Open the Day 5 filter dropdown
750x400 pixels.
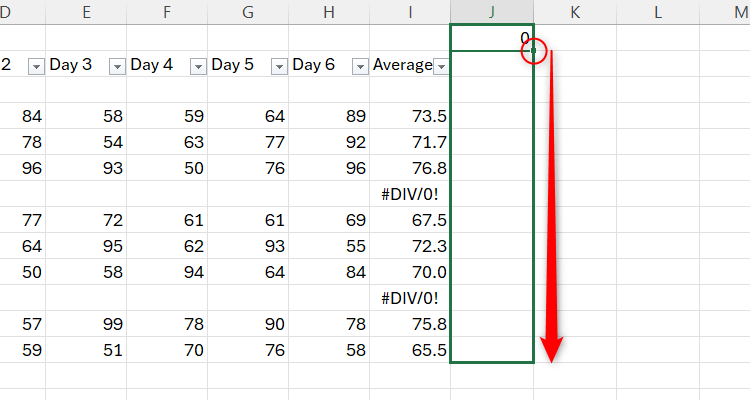(x=278, y=65)
